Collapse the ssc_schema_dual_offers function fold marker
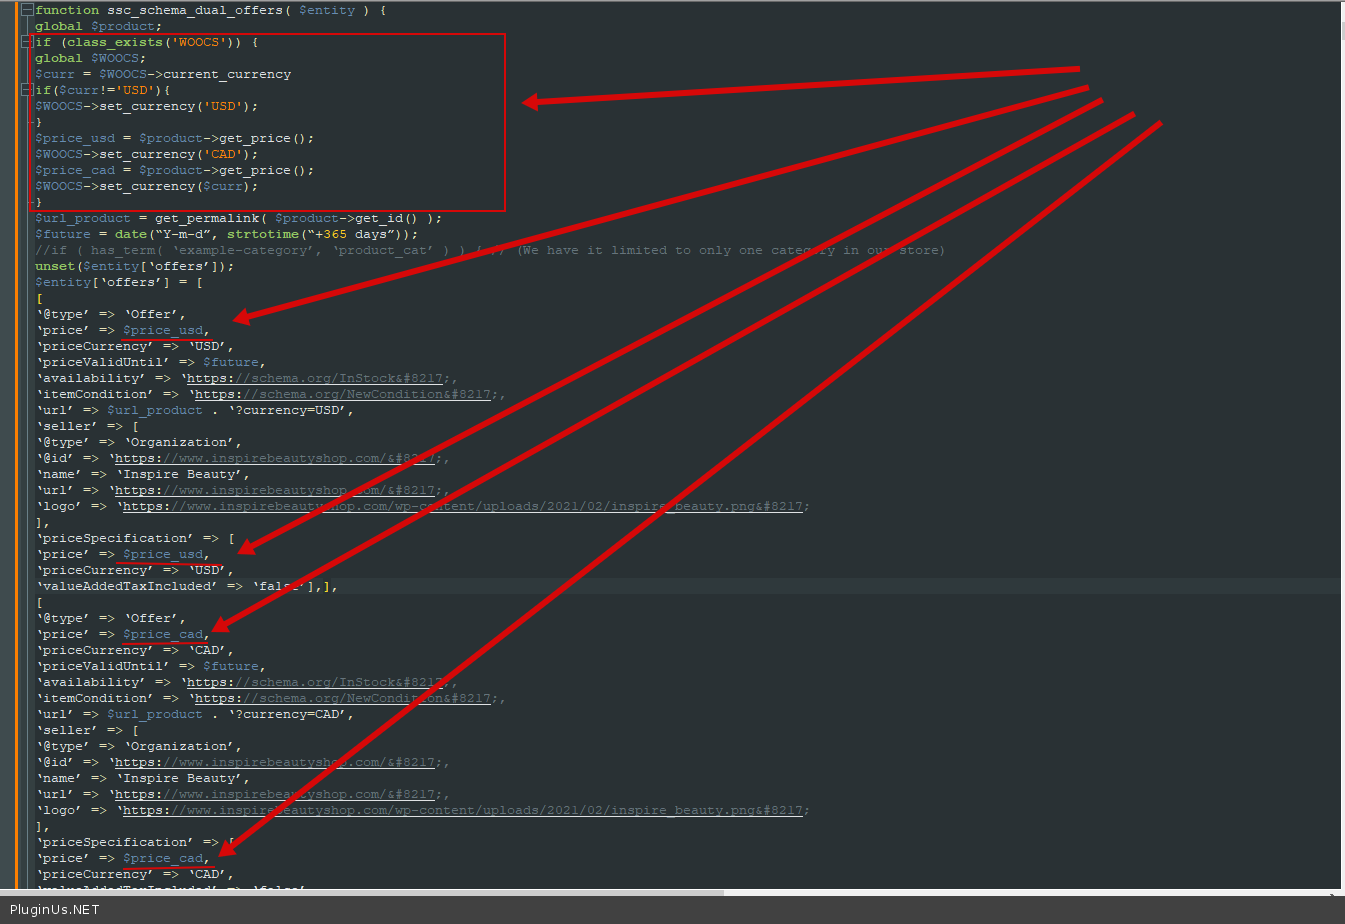The height and width of the screenshot is (924, 1345). pyautogui.click(x=27, y=10)
